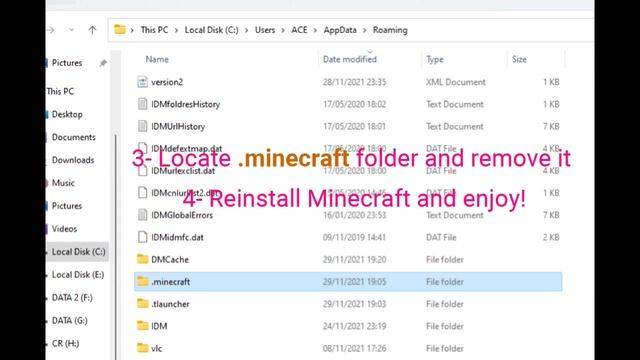Image resolution: width=640 pixels, height=360 pixels.
Task: Sort by Date modified column header
Action: pyautogui.click(x=350, y=59)
